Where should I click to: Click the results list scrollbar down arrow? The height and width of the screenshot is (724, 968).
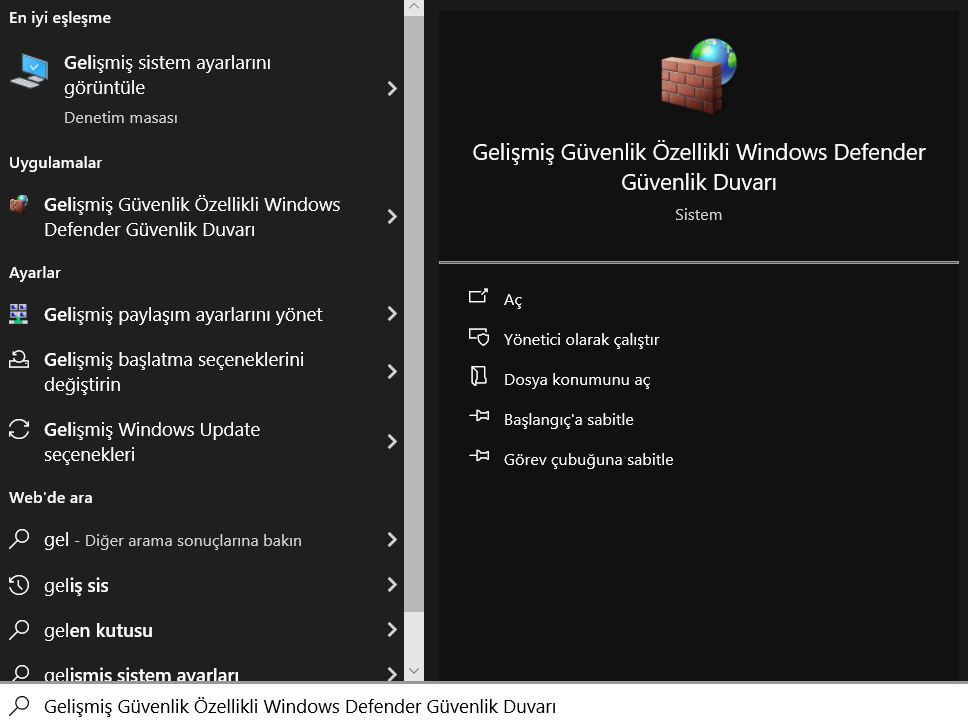pos(414,671)
